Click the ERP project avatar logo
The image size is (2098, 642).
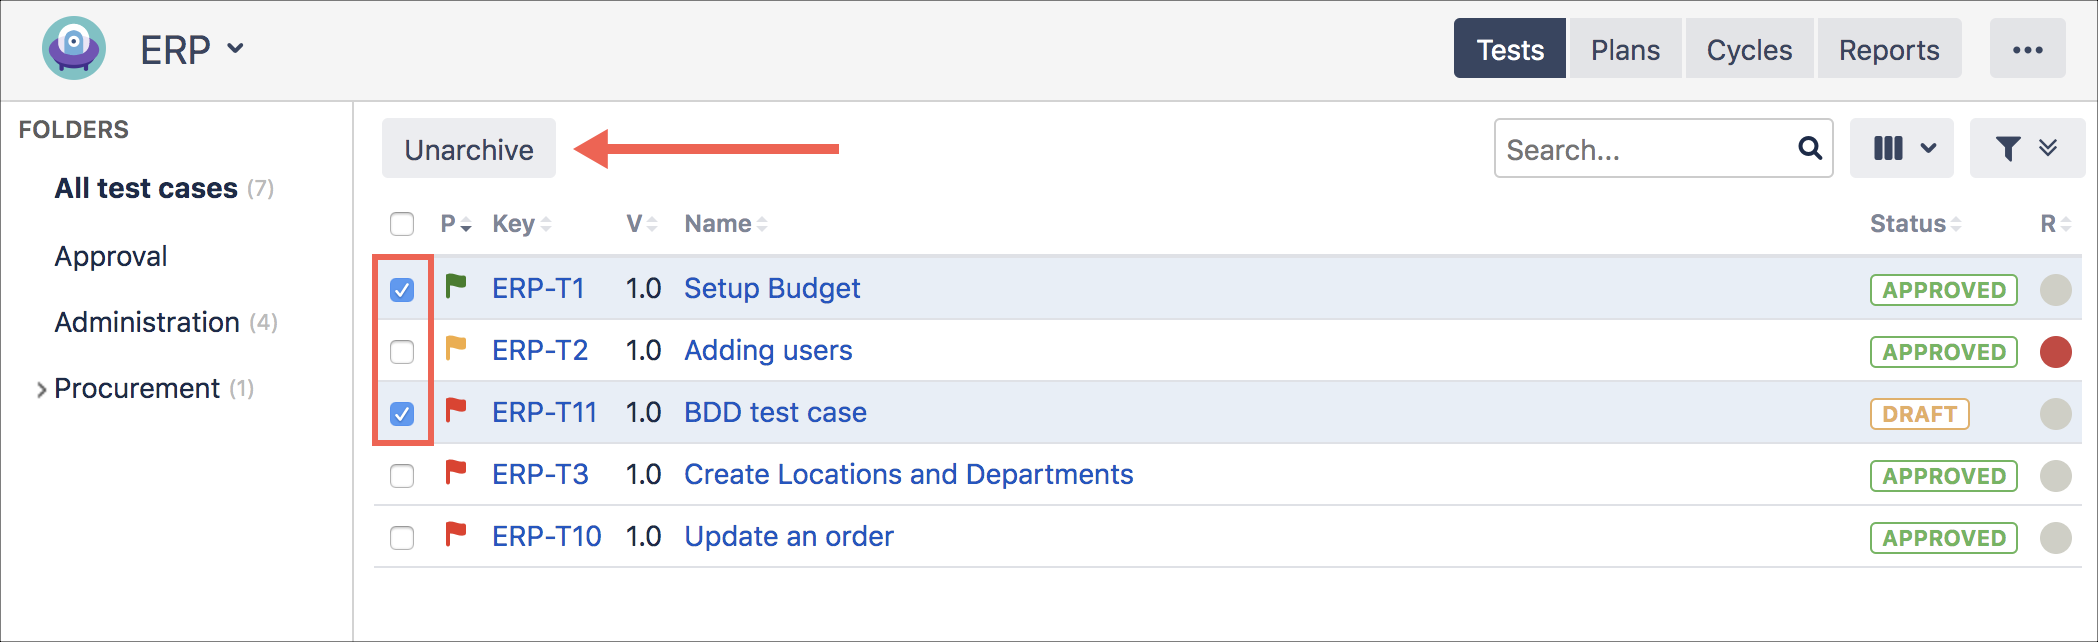(x=74, y=48)
